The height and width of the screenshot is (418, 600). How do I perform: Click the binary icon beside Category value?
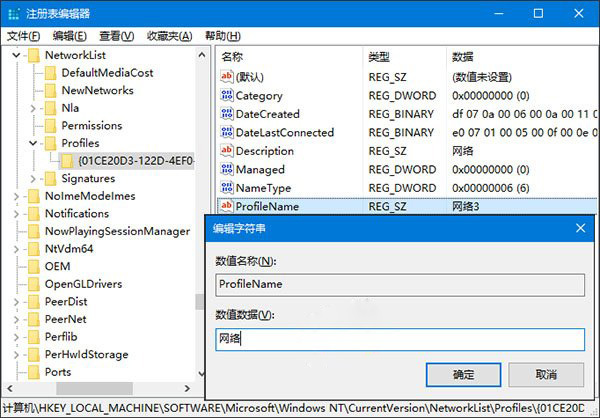(227, 95)
